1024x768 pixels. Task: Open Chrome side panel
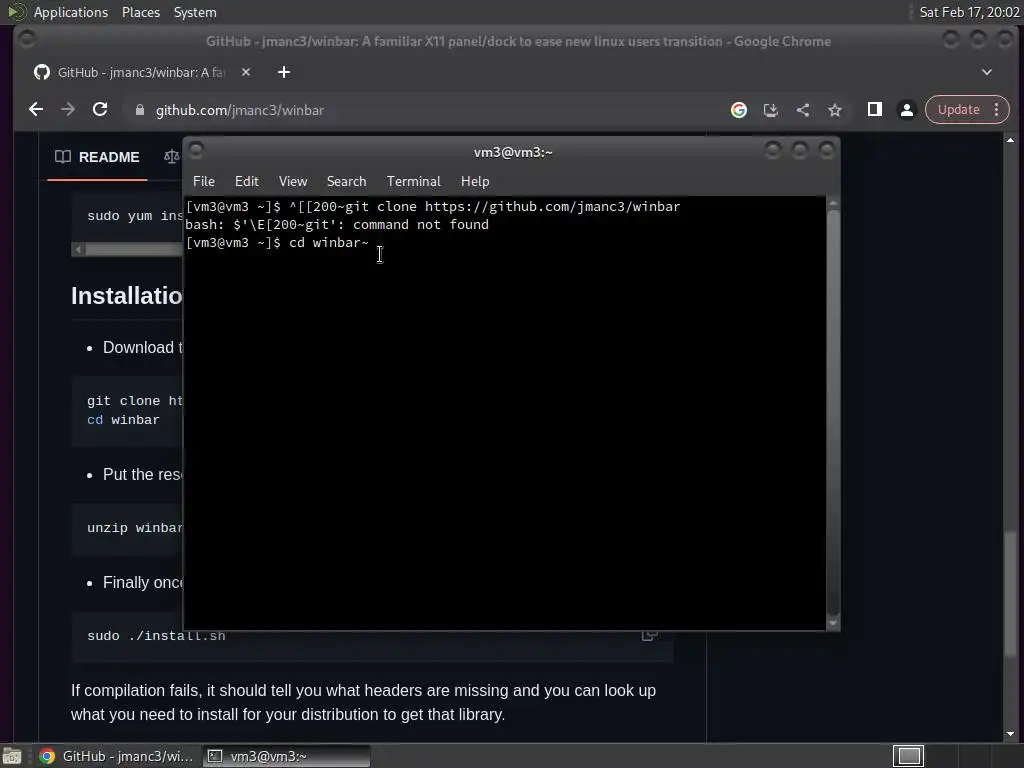click(874, 110)
